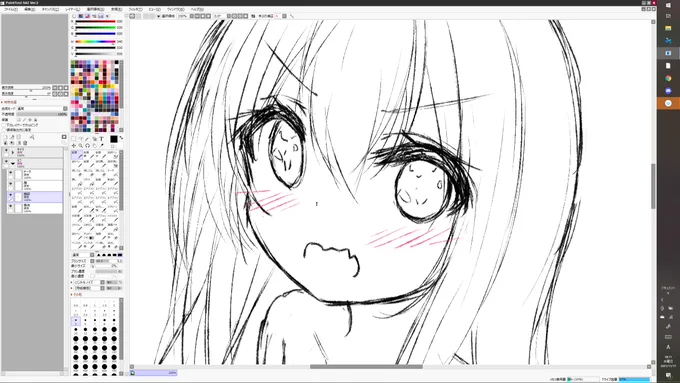
Task: Toggle the RGB slider panel icon
Action: [81, 16]
